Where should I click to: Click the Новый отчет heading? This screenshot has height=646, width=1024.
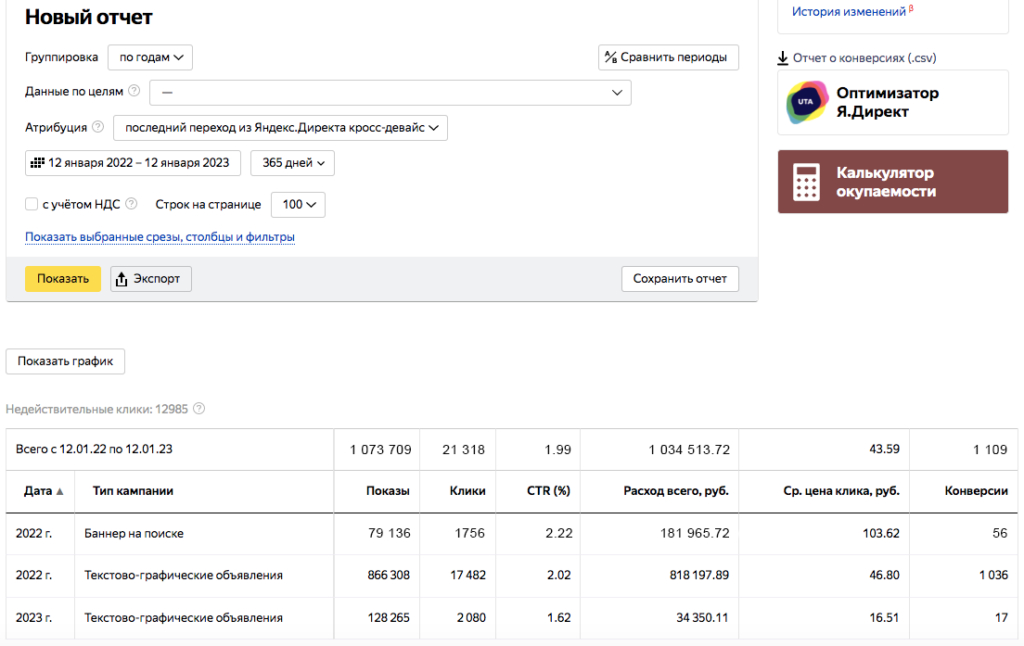point(89,17)
